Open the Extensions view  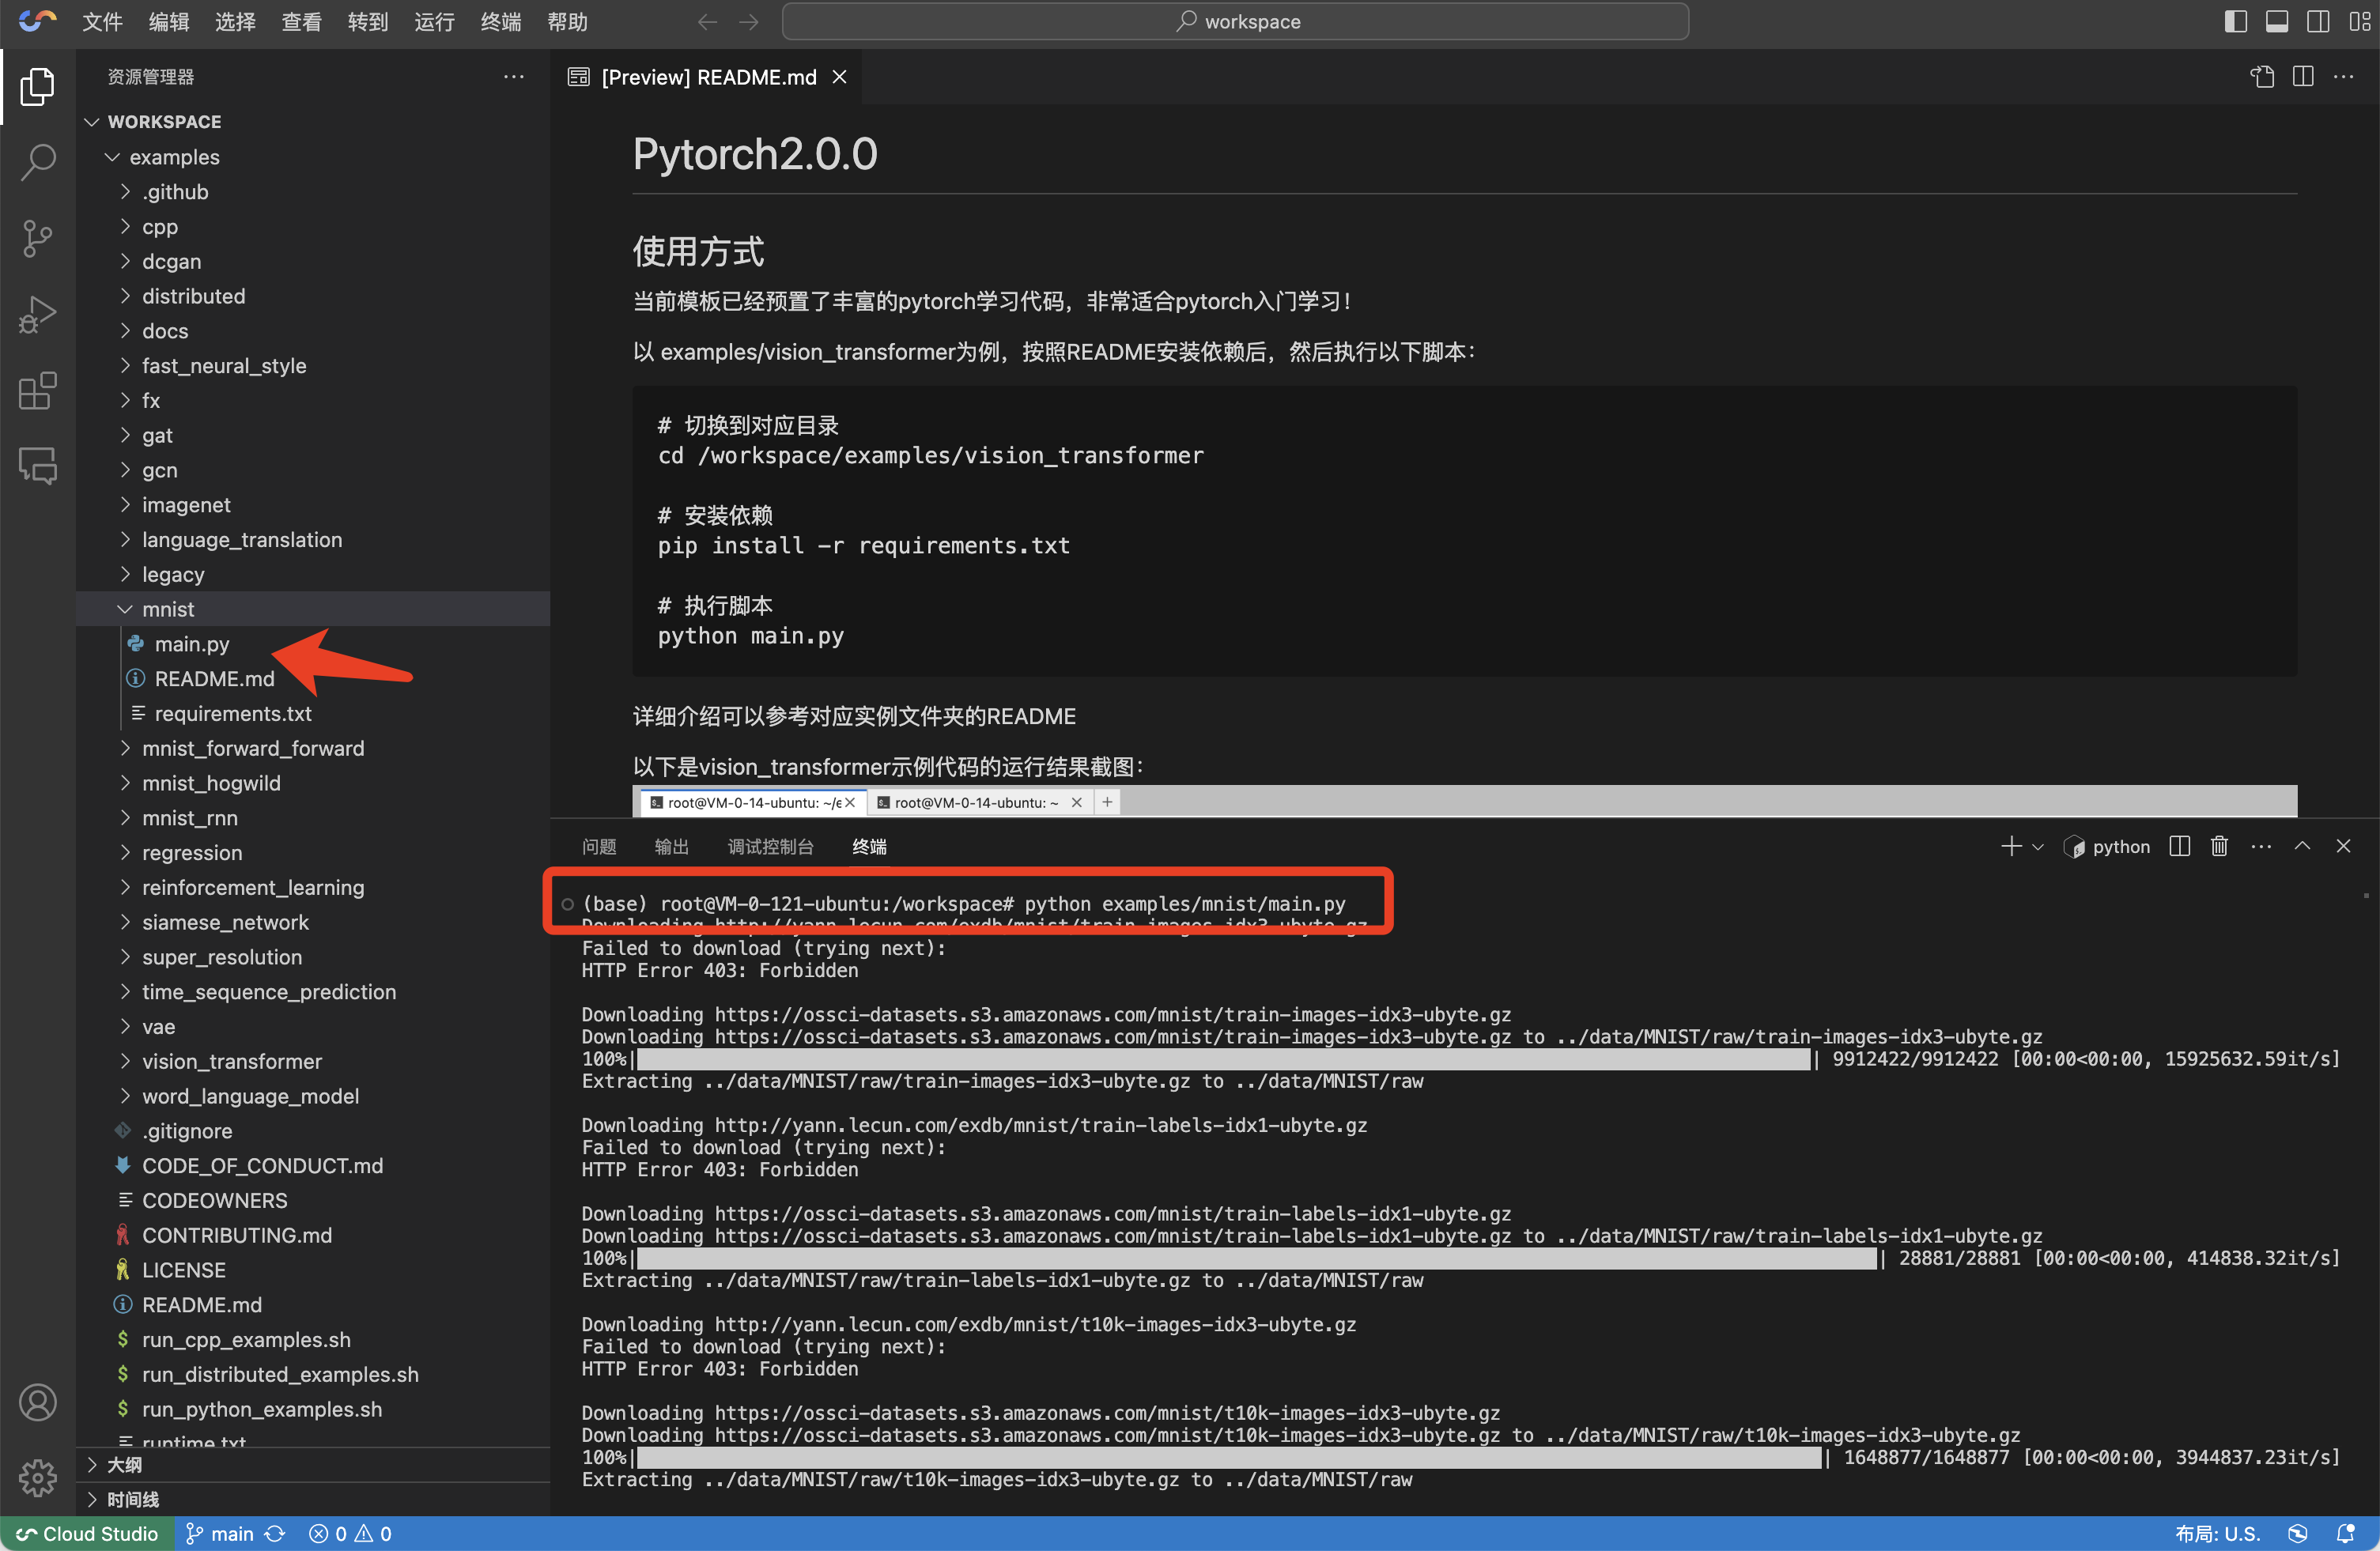pos(37,390)
